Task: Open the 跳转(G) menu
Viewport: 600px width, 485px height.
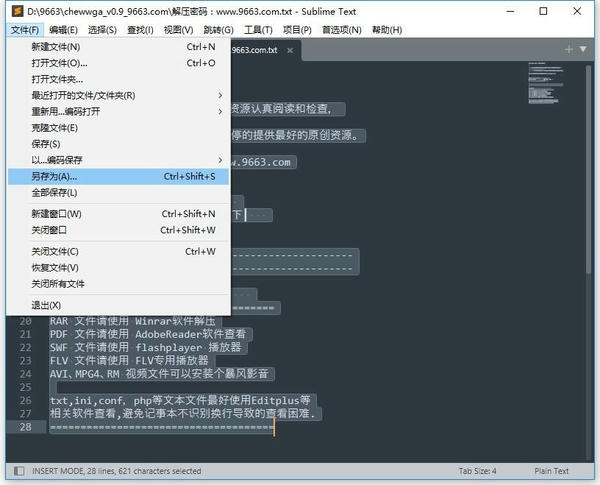Action: [x=218, y=30]
